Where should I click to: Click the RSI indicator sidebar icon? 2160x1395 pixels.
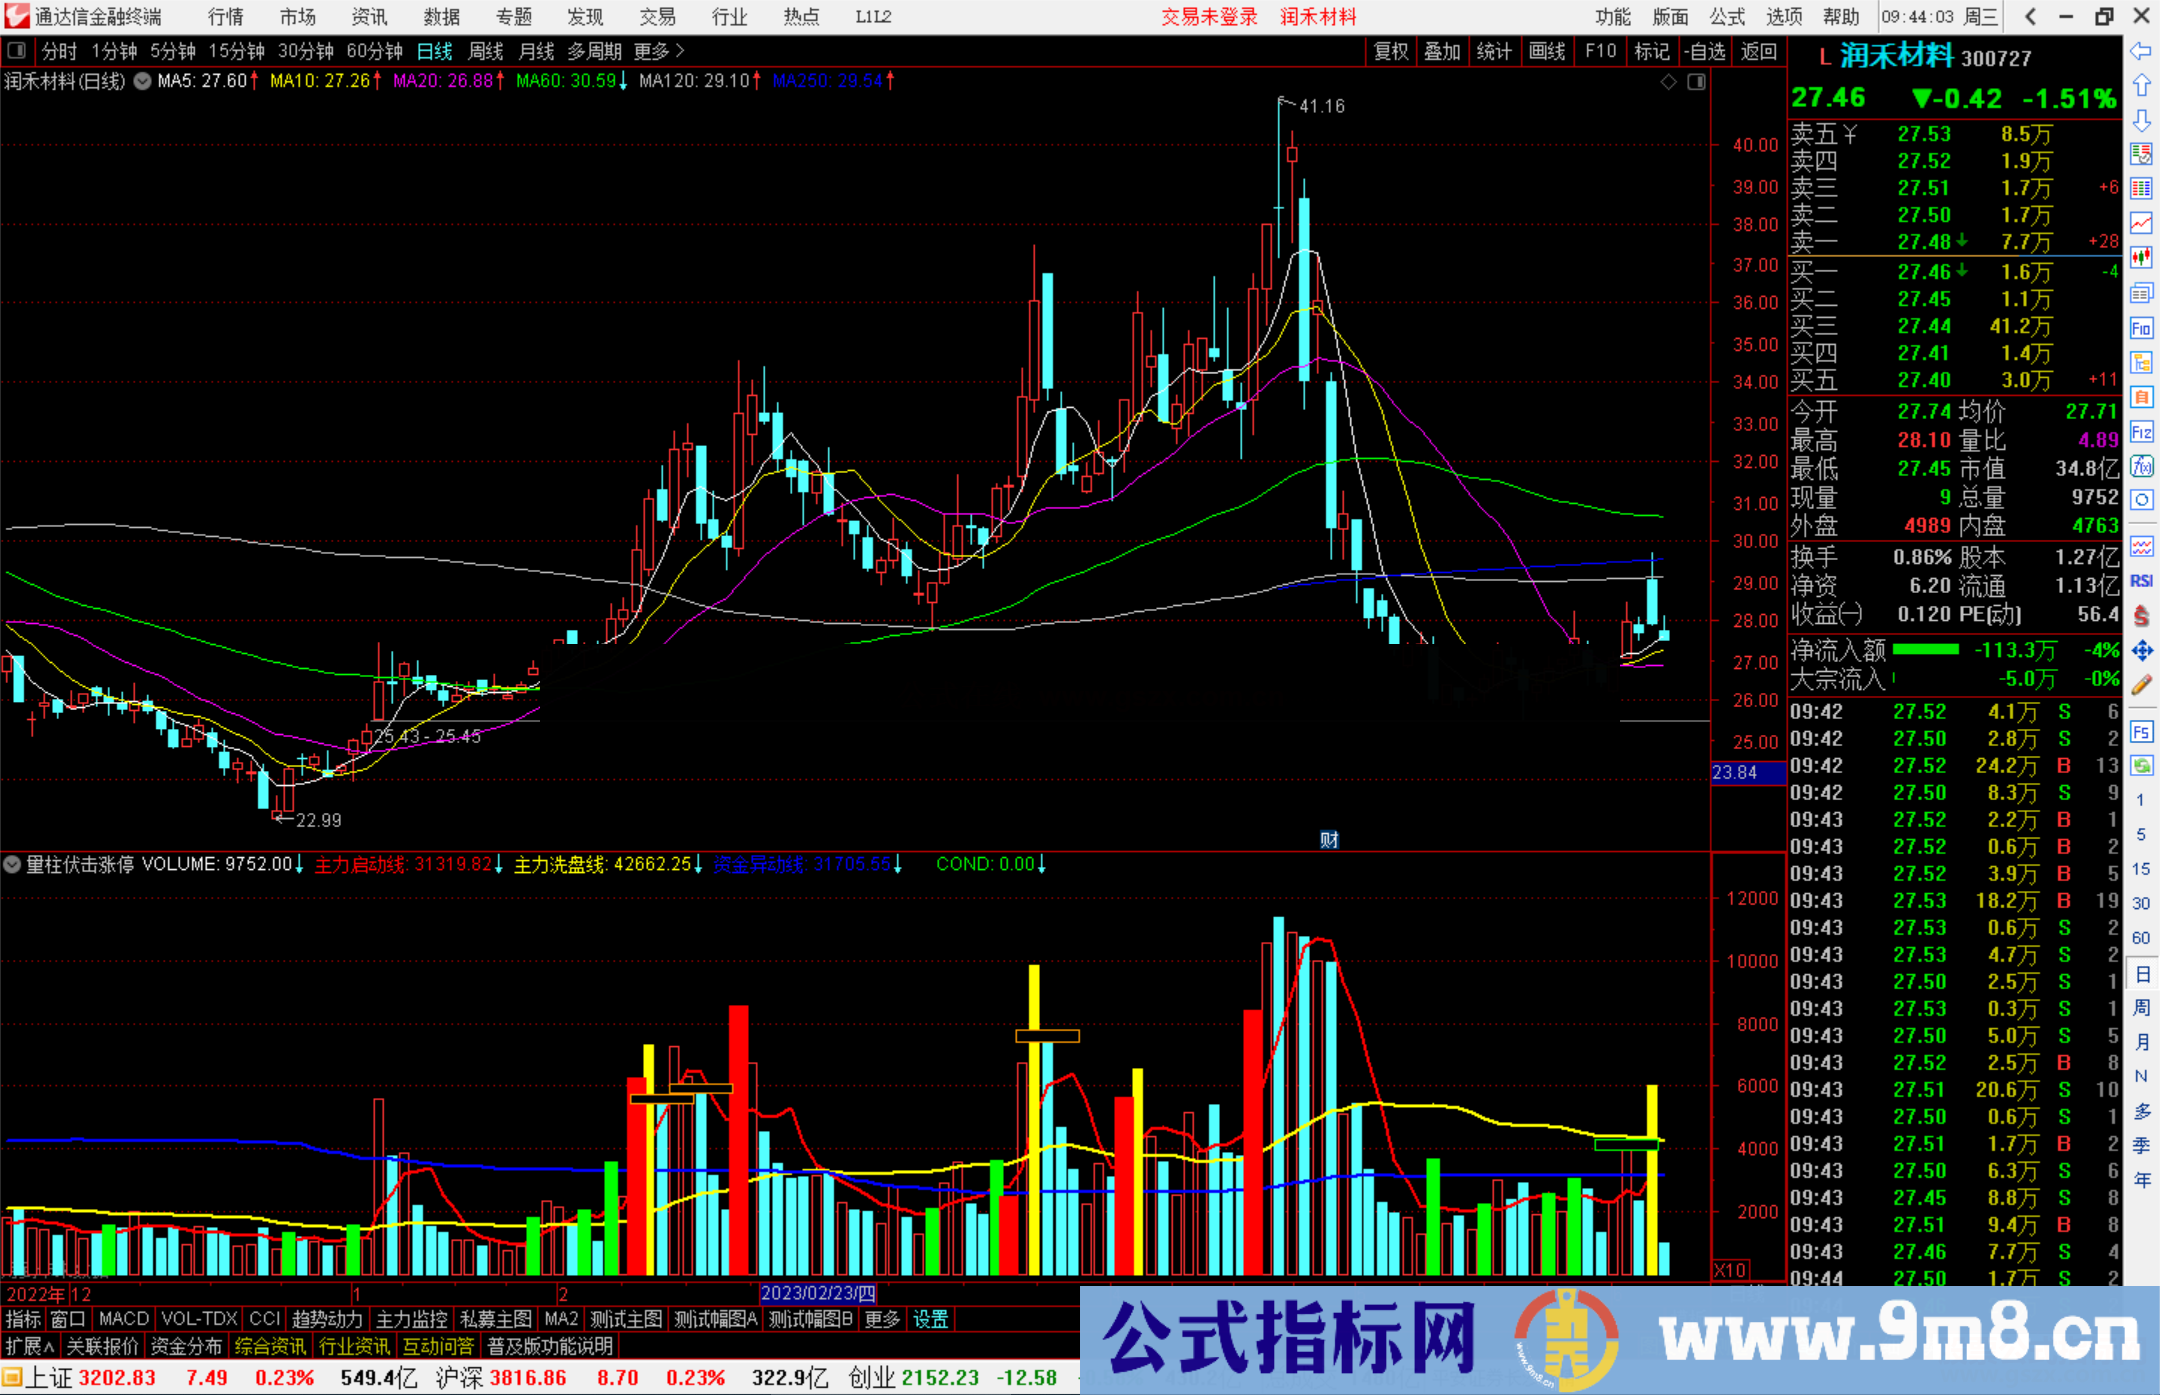[2141, 581]
